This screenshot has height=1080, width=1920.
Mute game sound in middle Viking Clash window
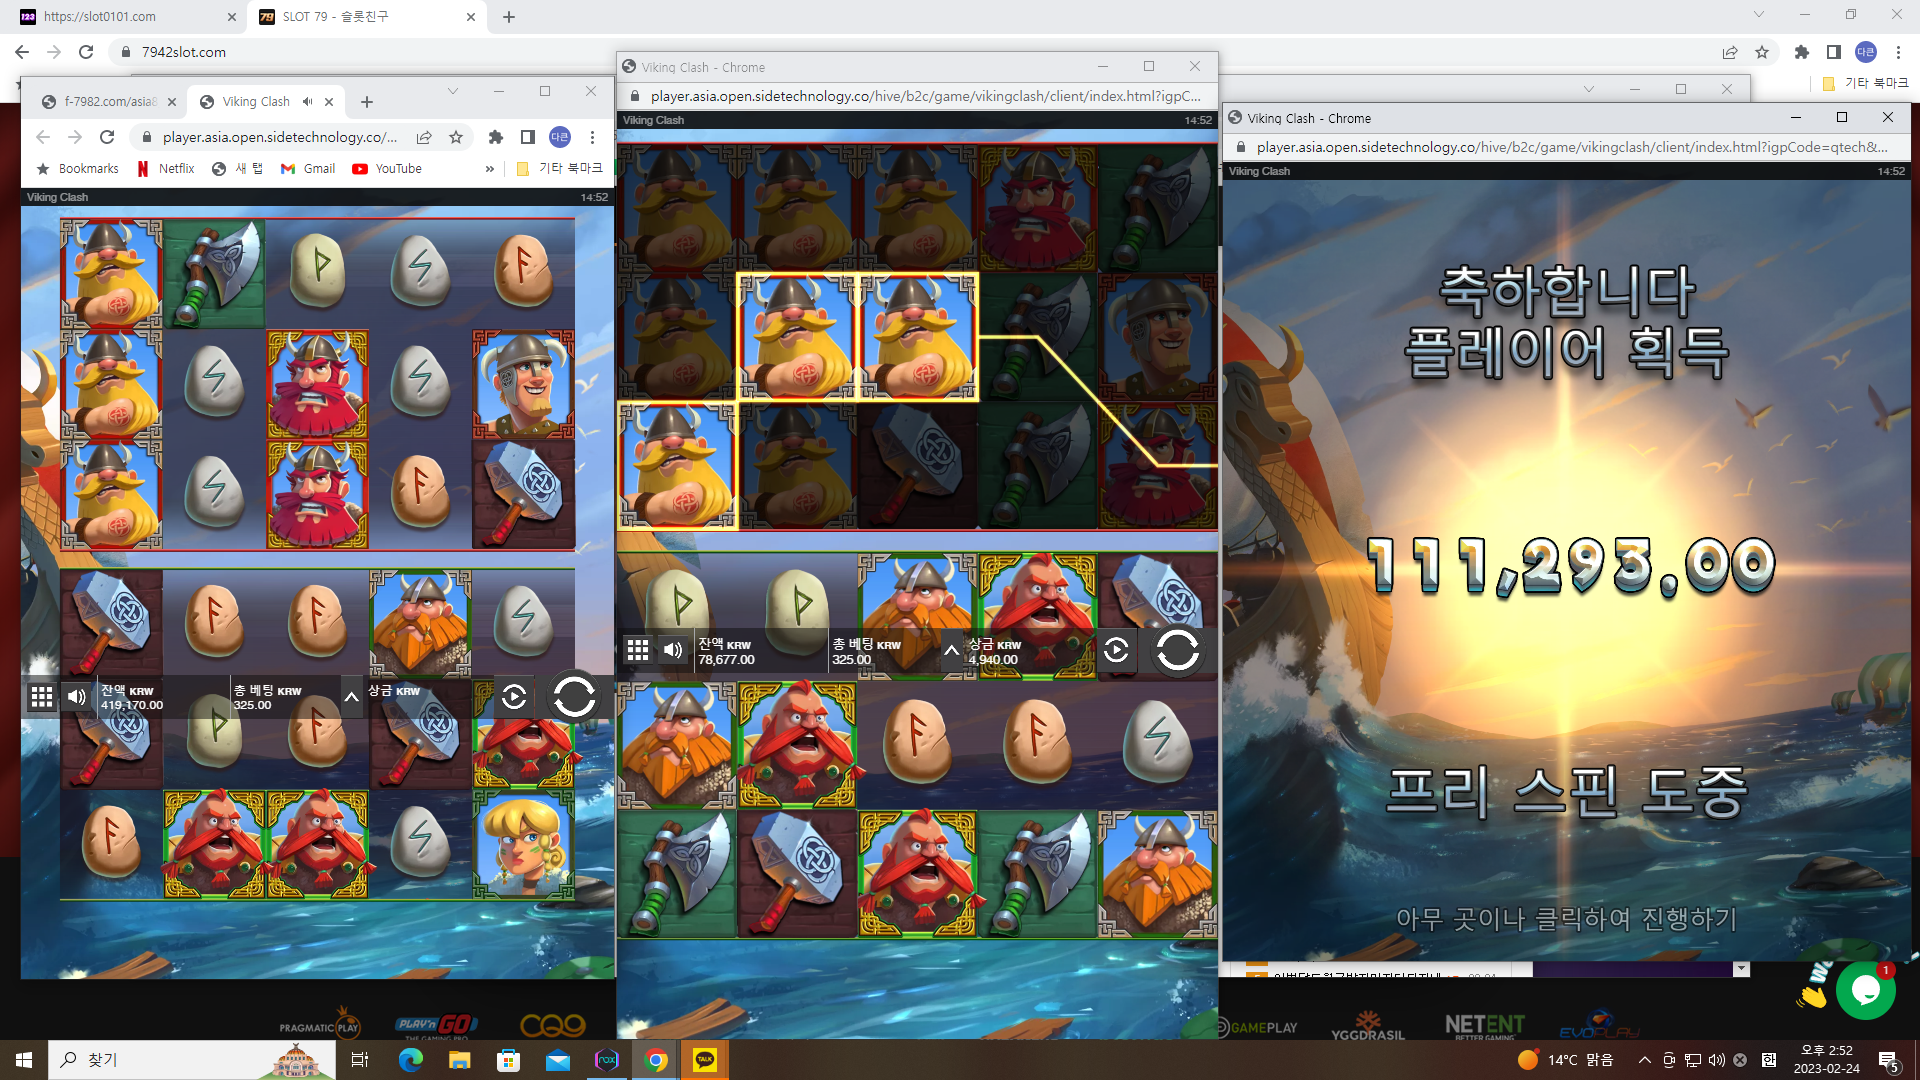click(x=673, y=651)
